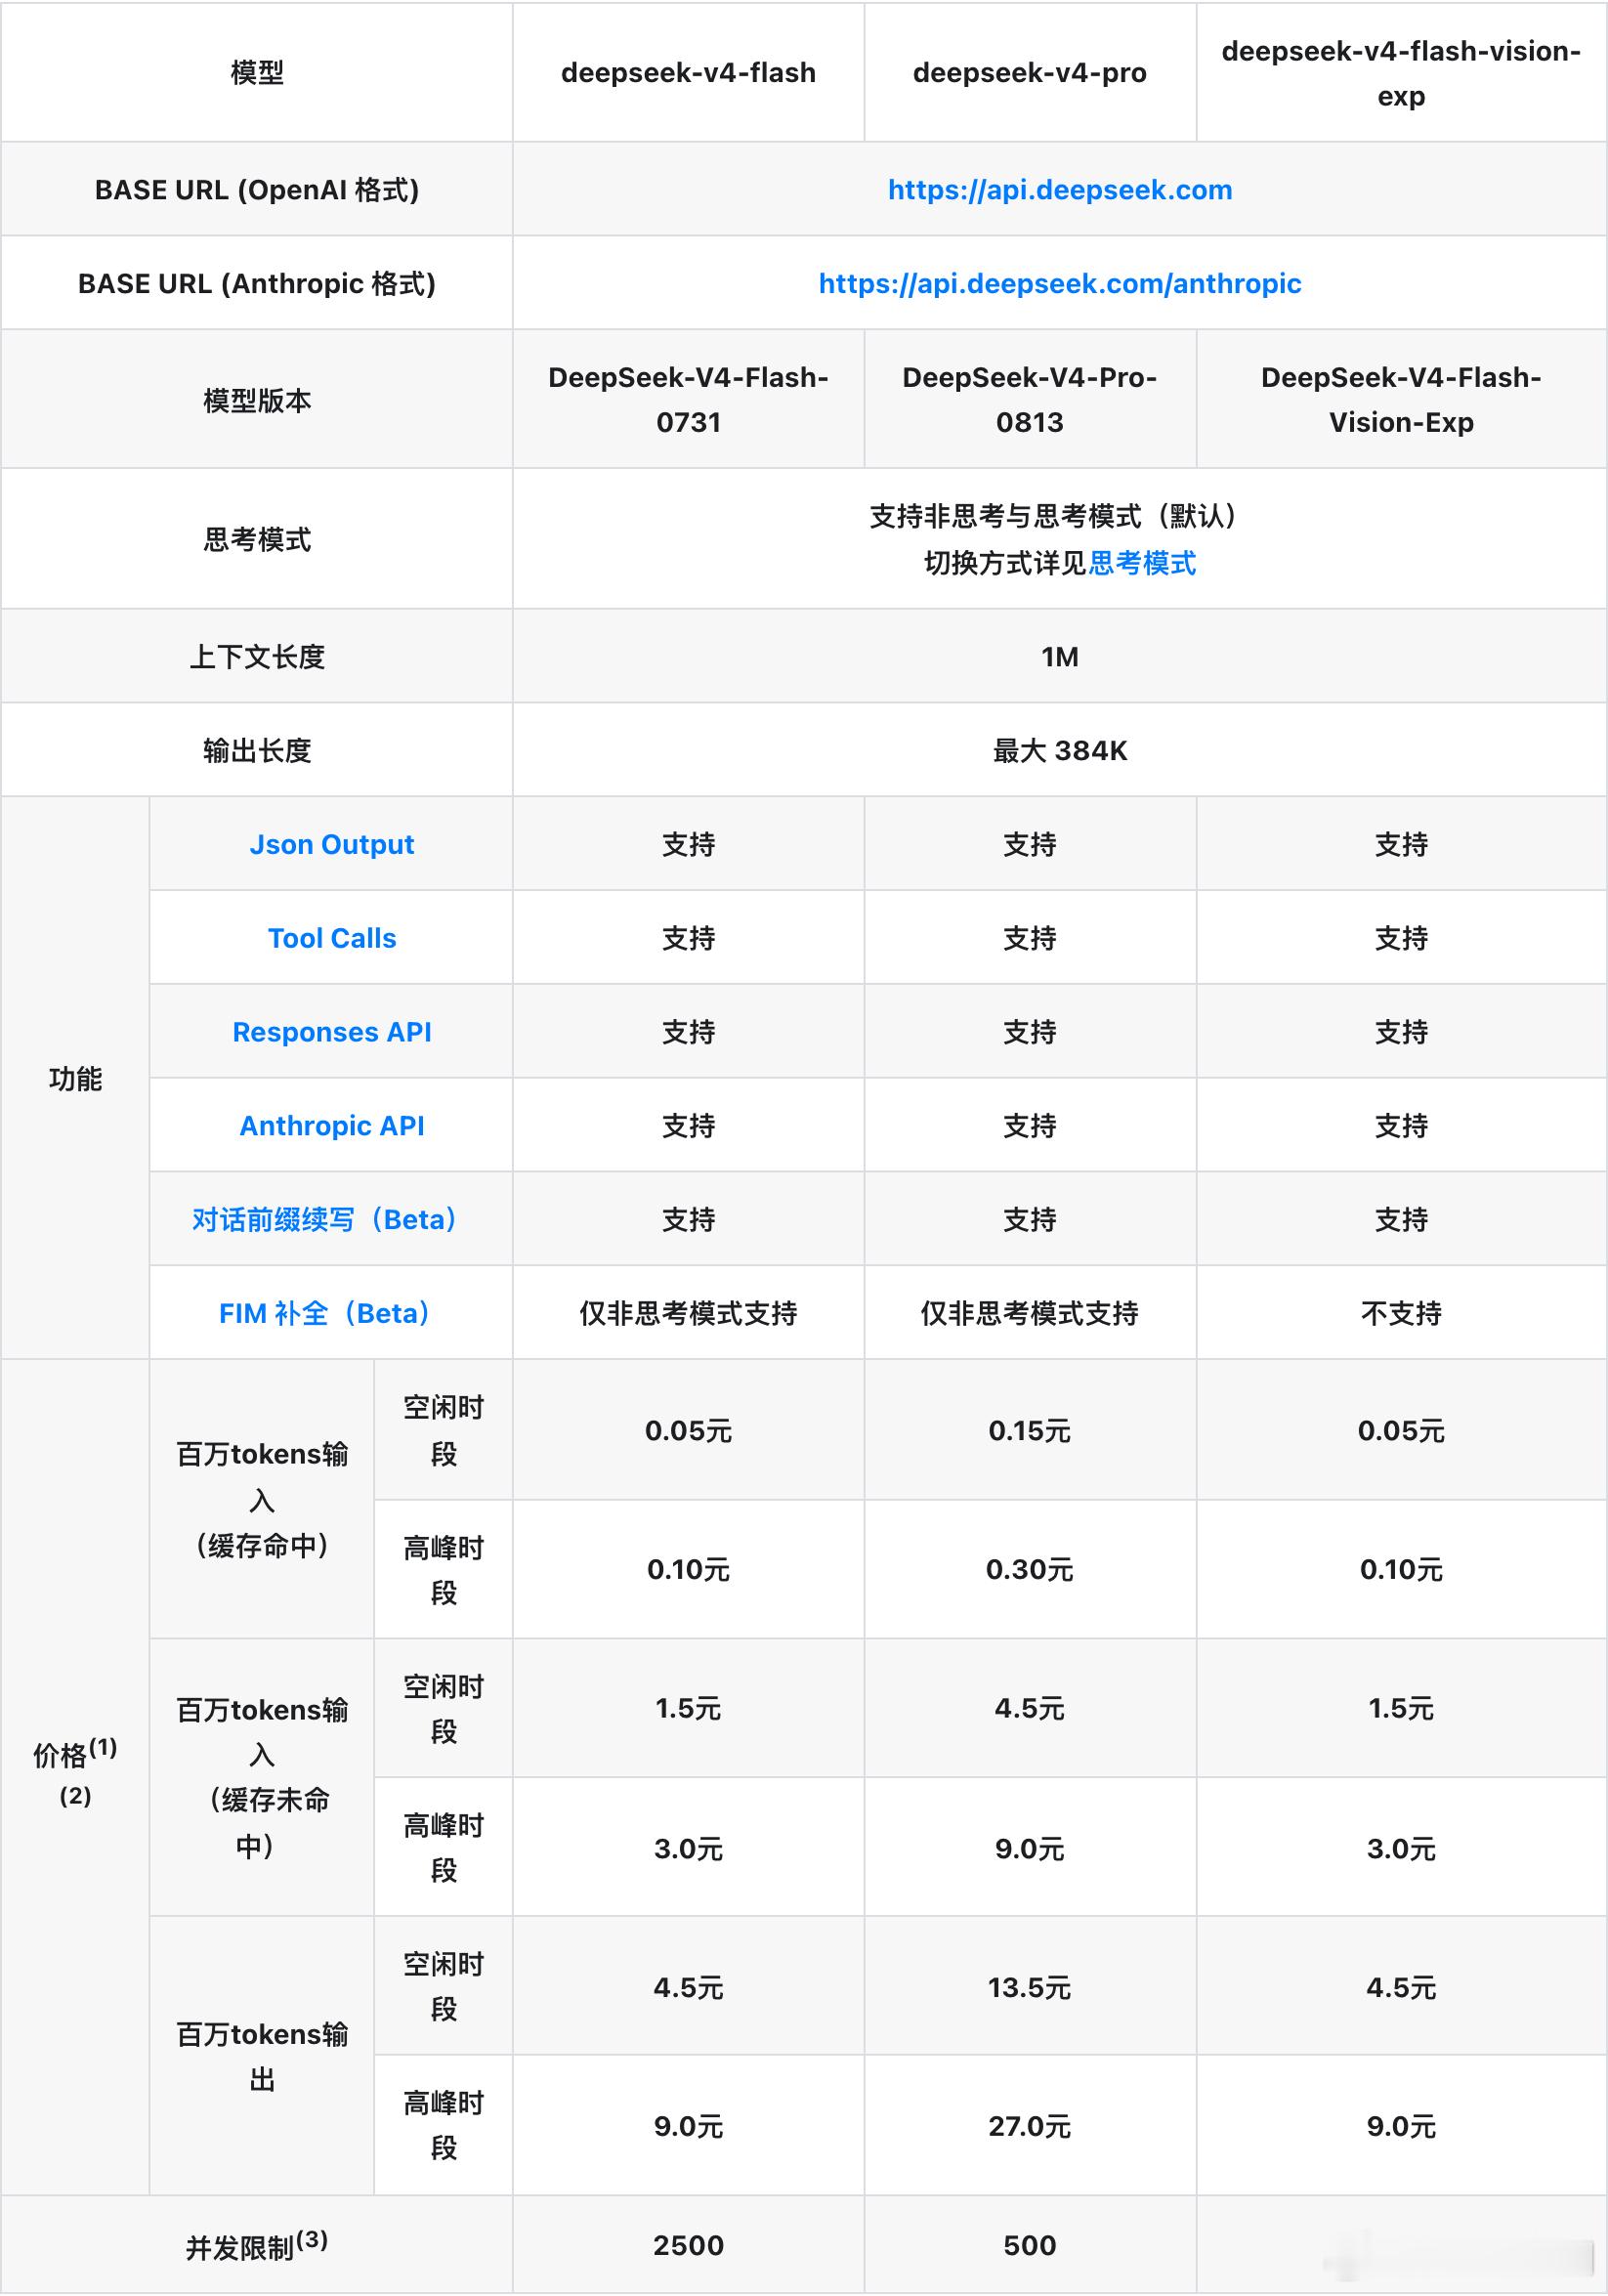Click the 功能 section label

click(x=75, y=1079)
